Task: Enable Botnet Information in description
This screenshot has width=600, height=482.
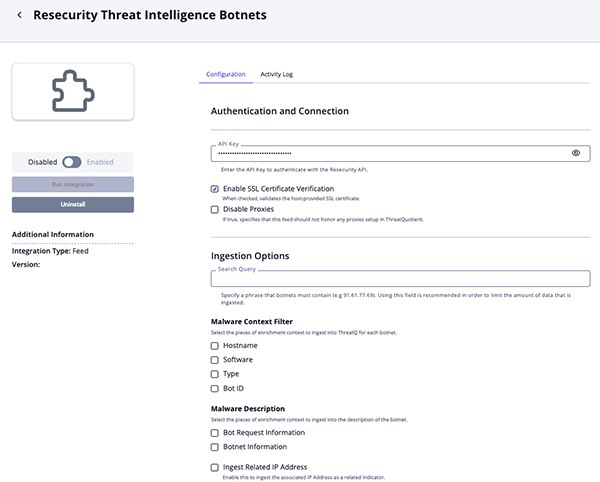Action: 215,447
